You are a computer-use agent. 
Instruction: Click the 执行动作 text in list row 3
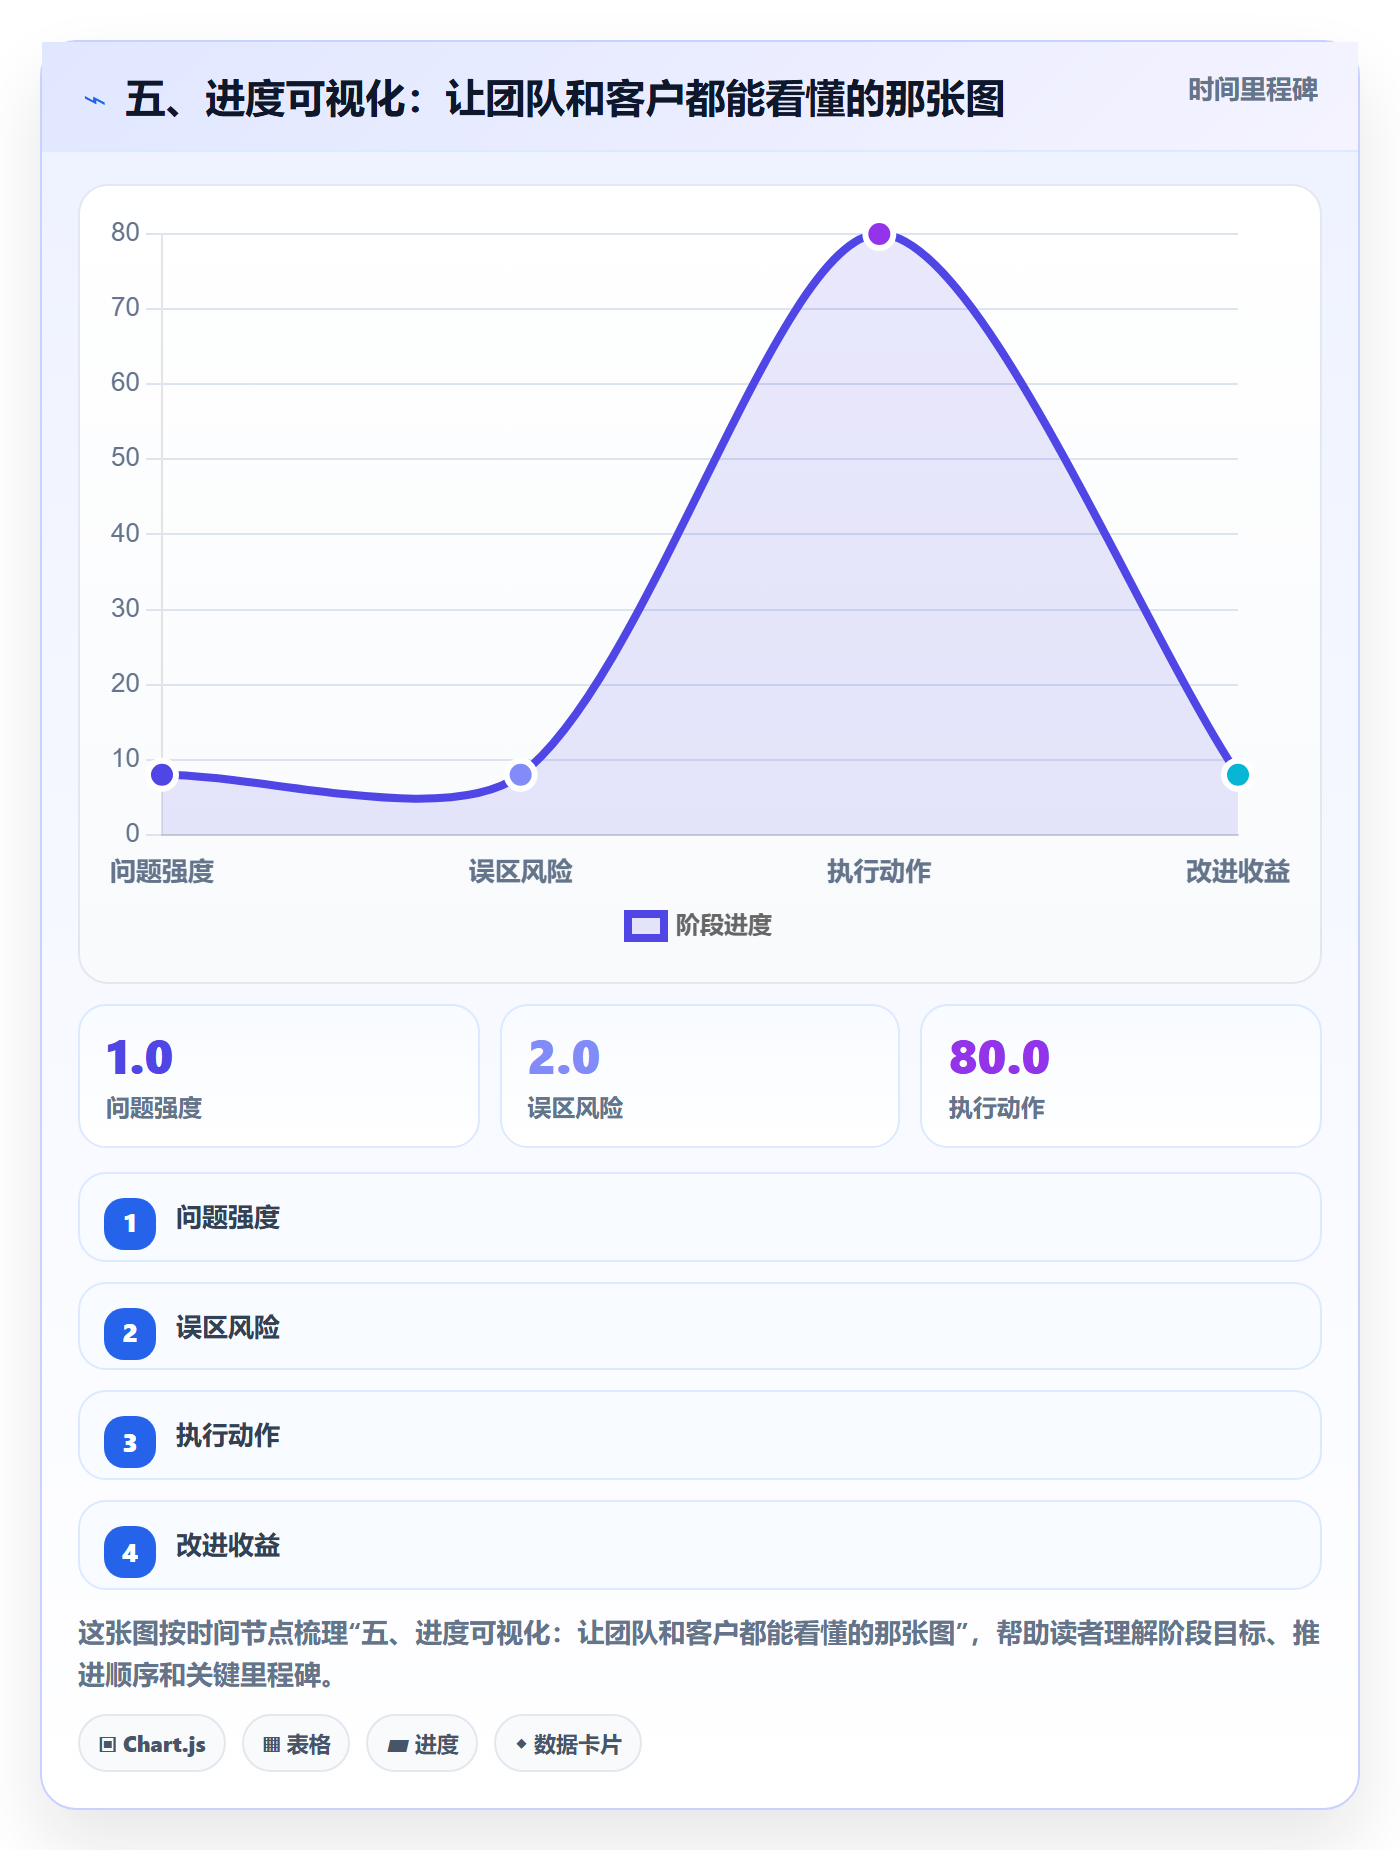[x=228, y=1436]
